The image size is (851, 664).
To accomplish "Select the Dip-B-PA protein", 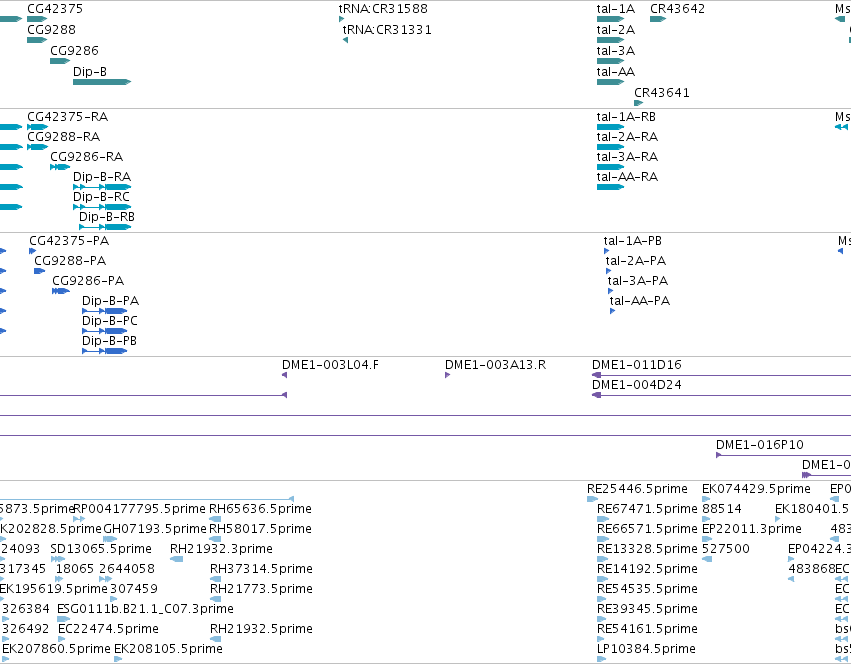I will pos(105,311).
